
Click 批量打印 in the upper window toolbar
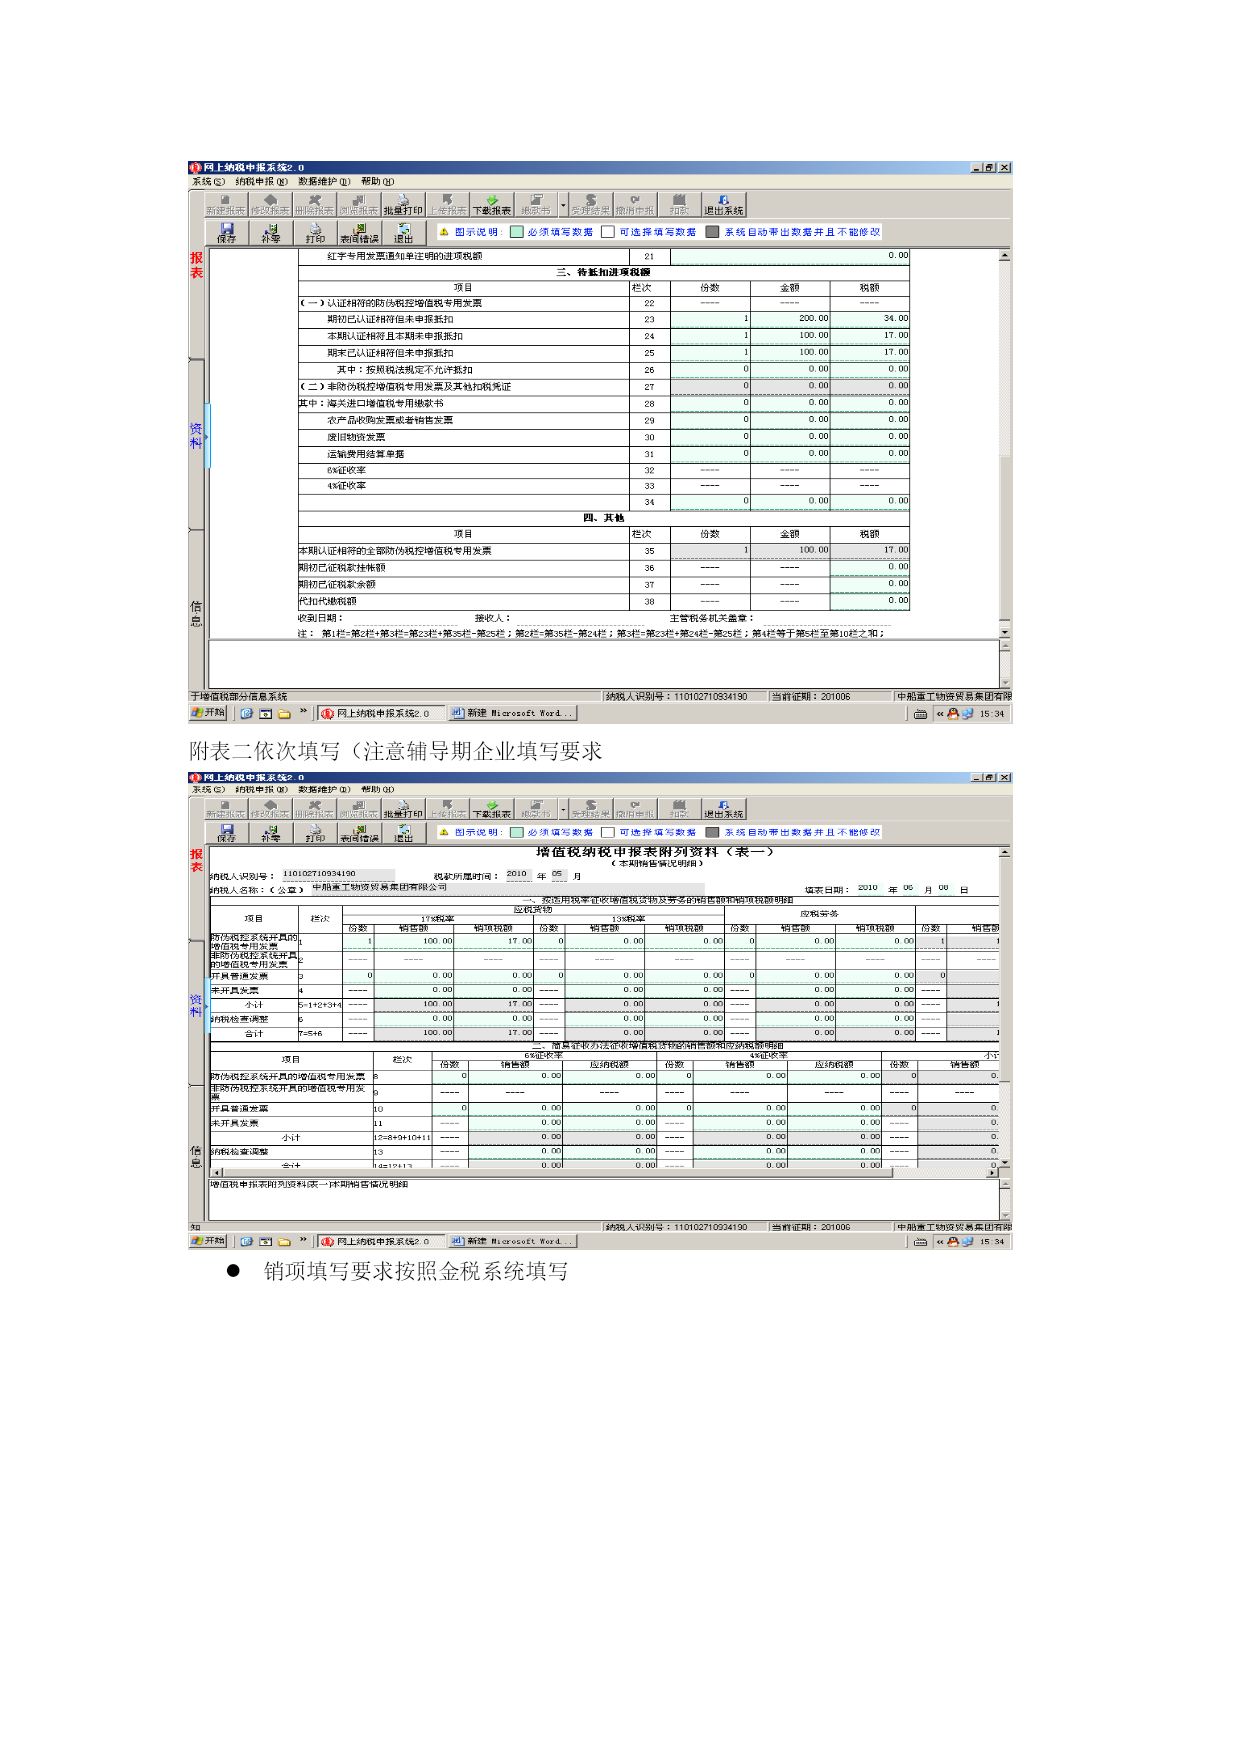point(403,205)
